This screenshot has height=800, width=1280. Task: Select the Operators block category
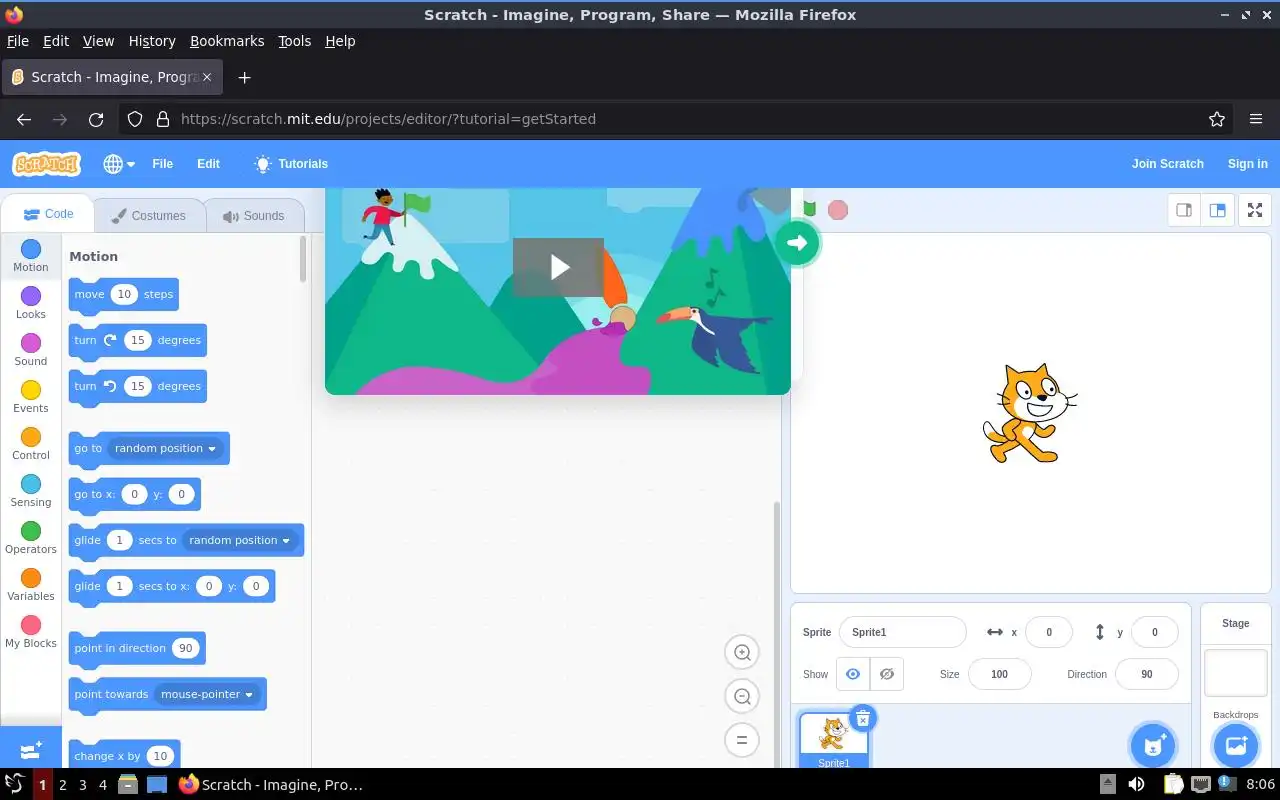pyautogui.click(x=31, y=538)
